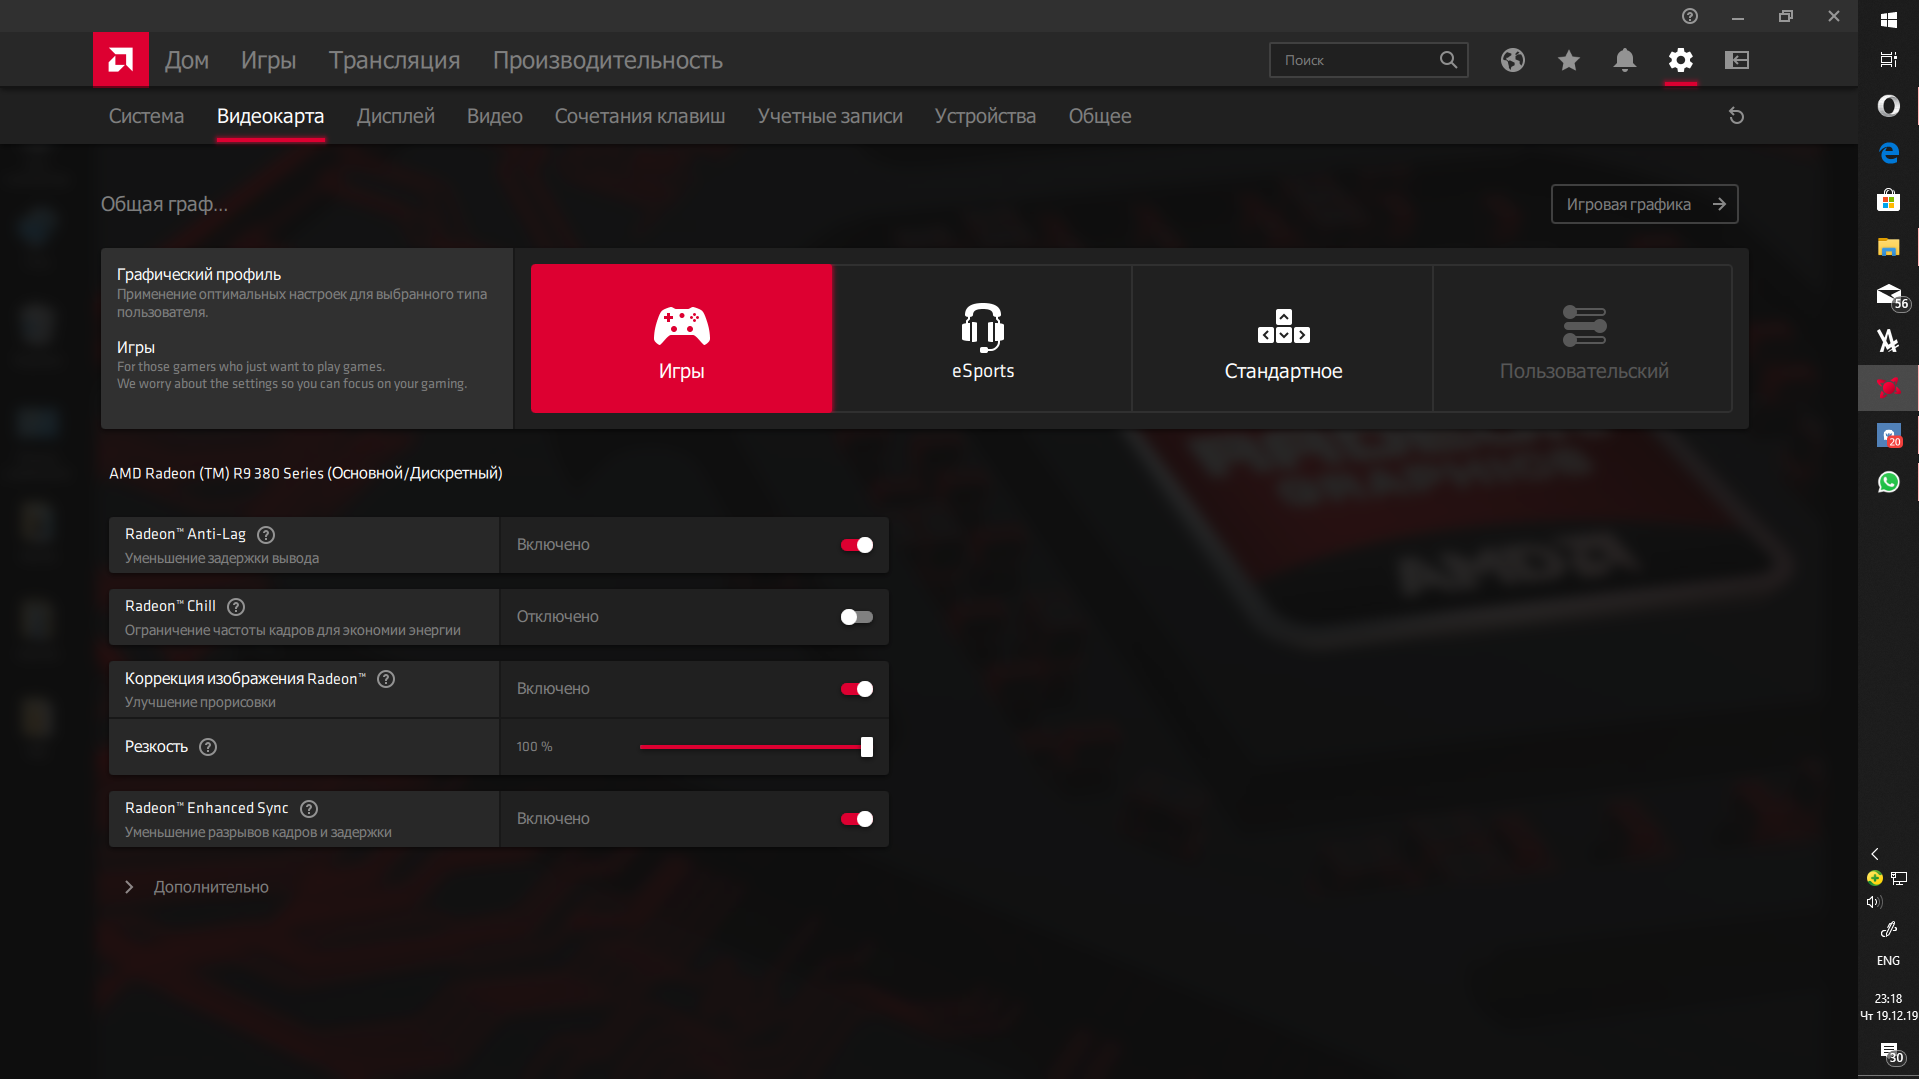Open the Игры top navigation tab
Screen dimensions: 1919x1079
(269, 60)
